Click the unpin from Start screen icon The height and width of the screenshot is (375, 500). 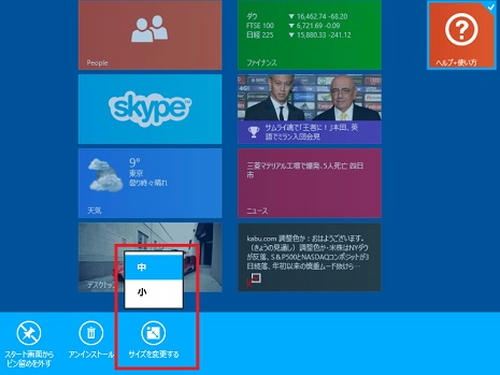point(29,333)
